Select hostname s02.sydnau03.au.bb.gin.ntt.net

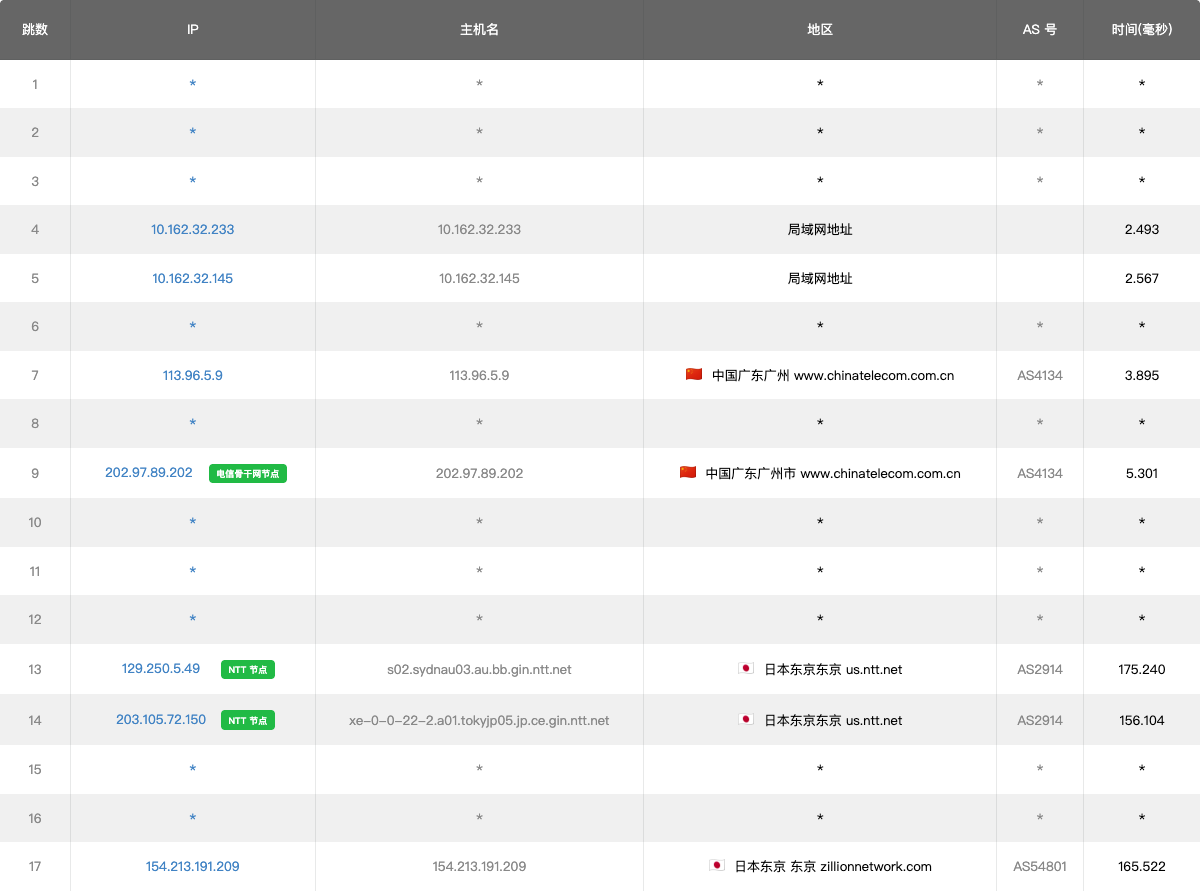pos(479,669)
